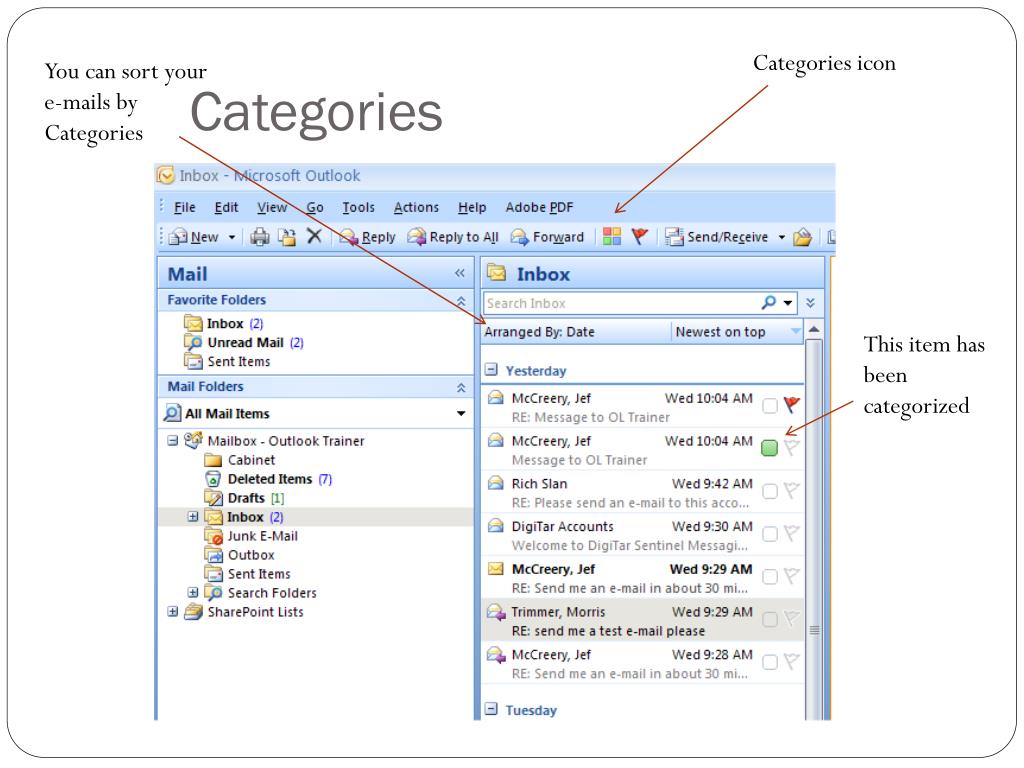Click the Forward button
Screen dimensions: 1024x768
point(547,236)
